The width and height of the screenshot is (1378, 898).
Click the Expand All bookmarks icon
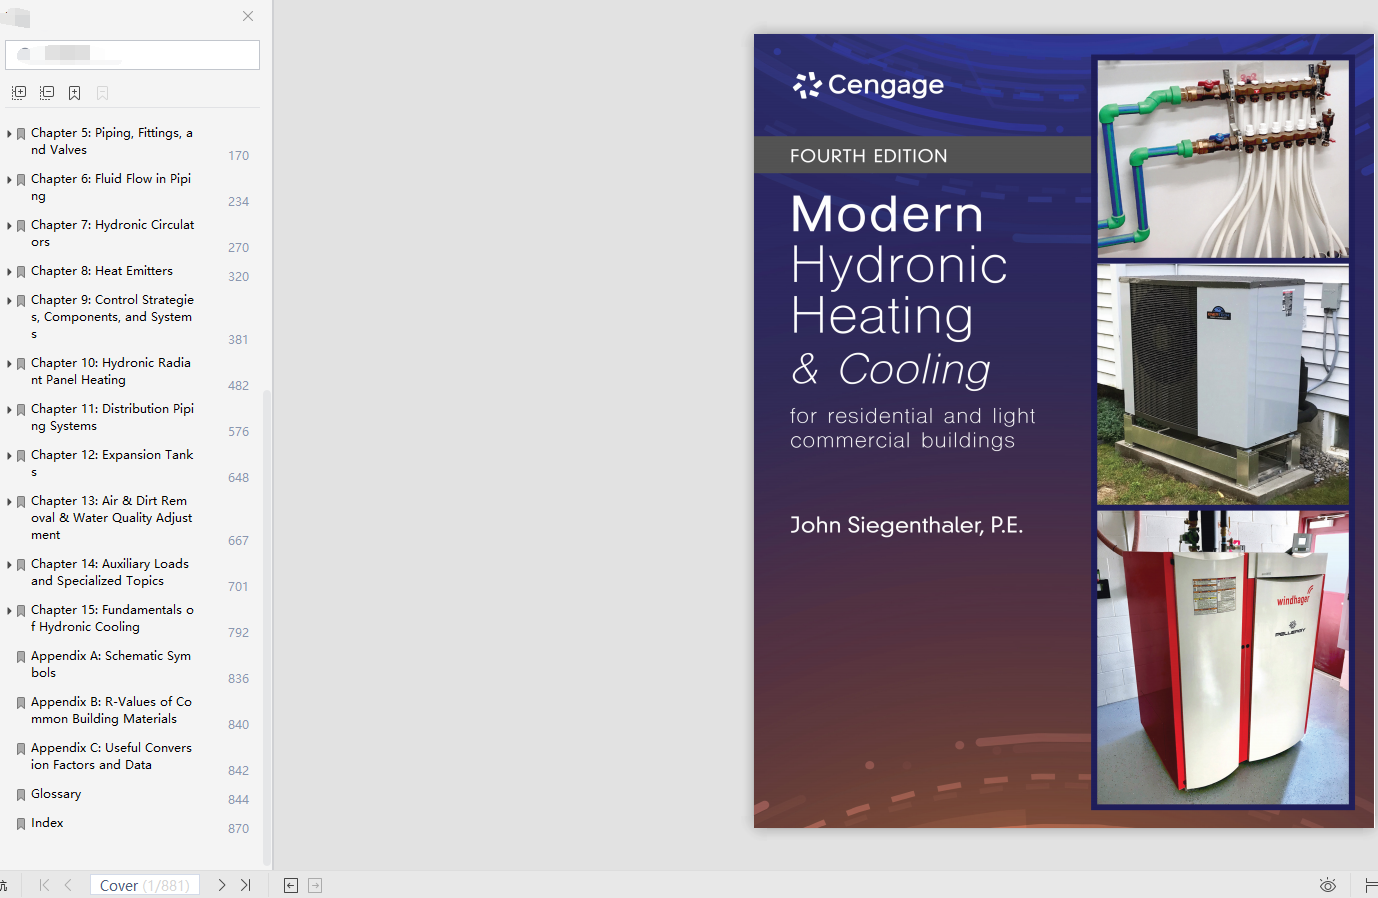coord(19,93)
